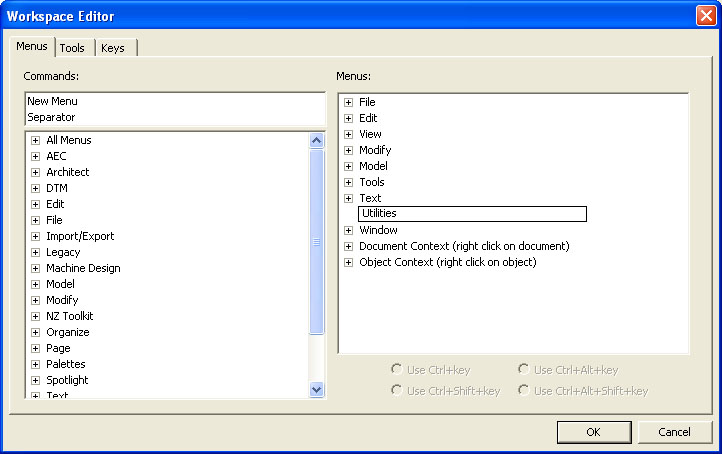Expand the Edit command group
Viewport: 722px width, 454px height.
[35, 204]
